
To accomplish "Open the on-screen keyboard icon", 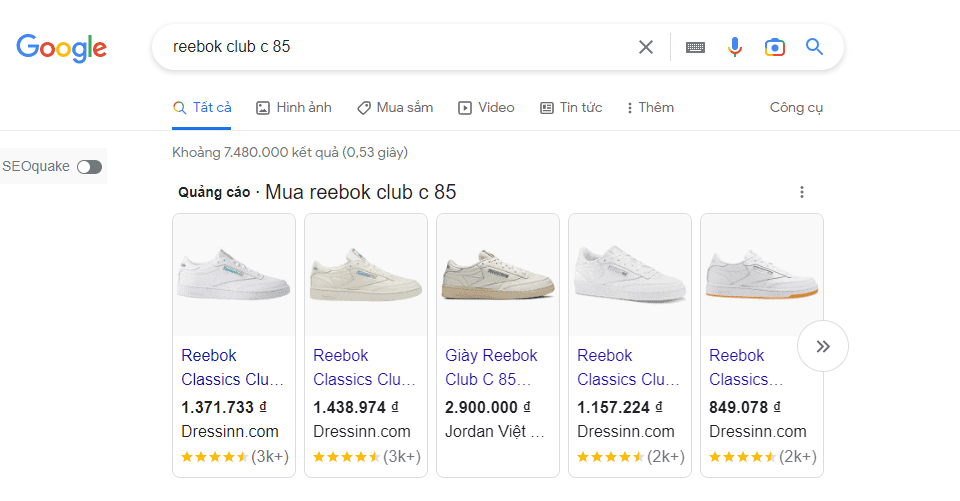I will point(695,47).
